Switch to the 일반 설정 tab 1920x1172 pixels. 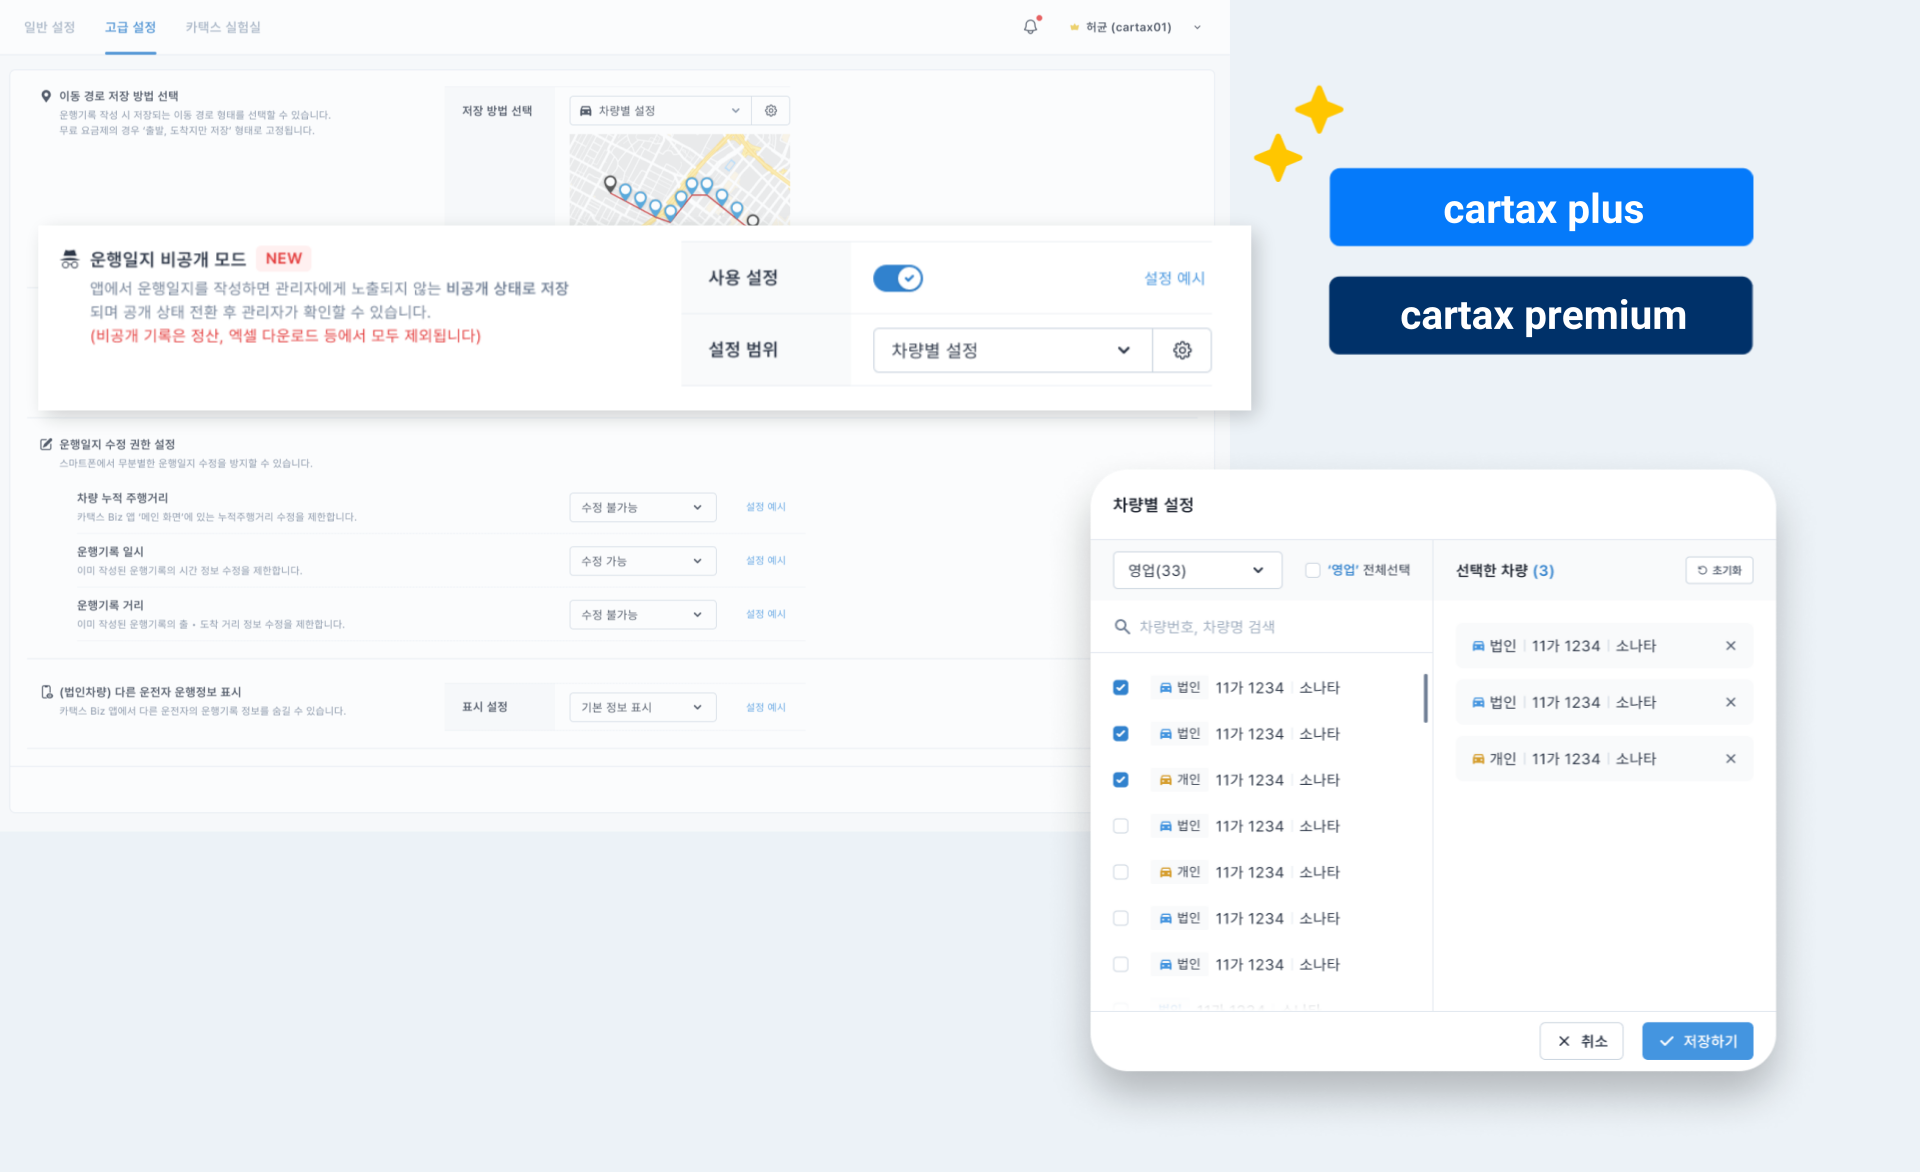(x=50, y=27)
